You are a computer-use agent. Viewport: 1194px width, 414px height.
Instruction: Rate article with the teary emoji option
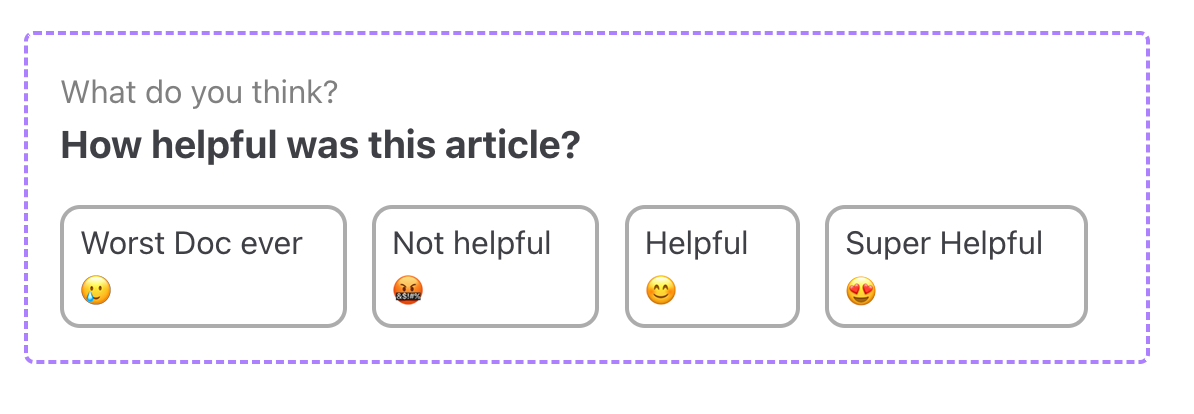coord(97,291)
